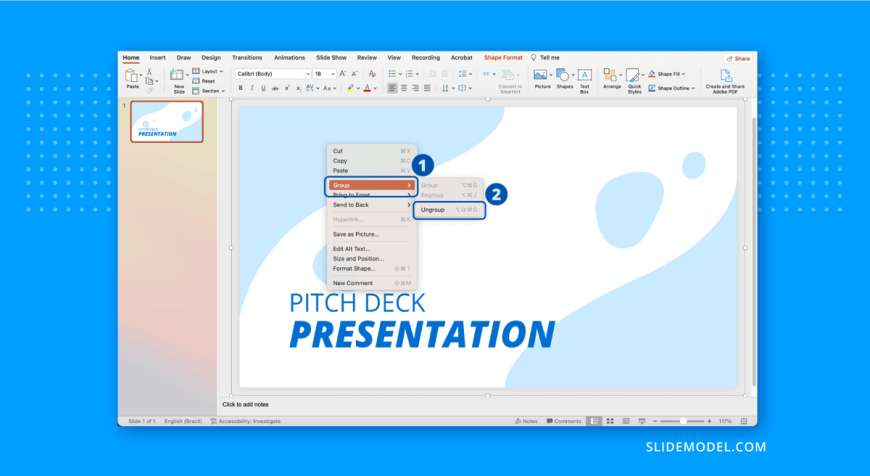Click the Format Painter brush icon
The image size is (870, 476).
point(149,90)
